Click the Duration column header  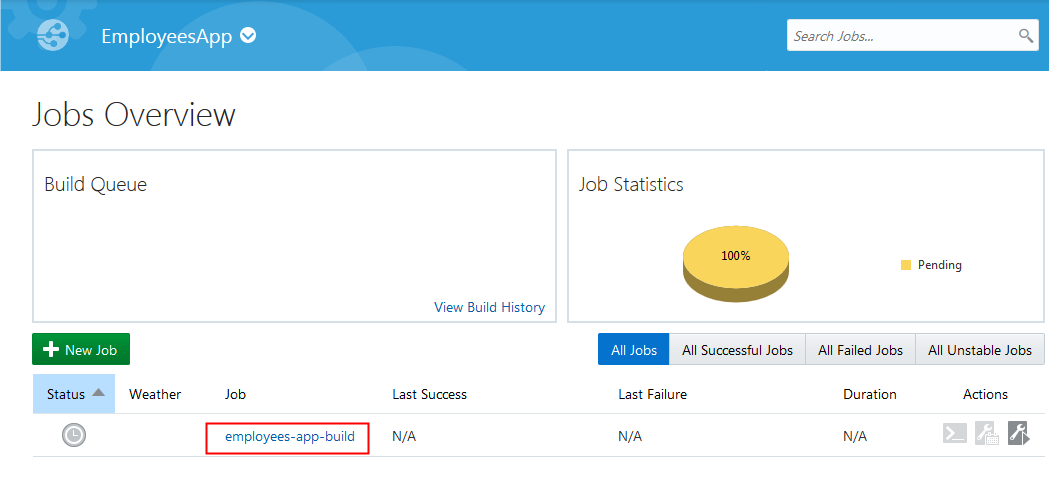coord(869,394)
